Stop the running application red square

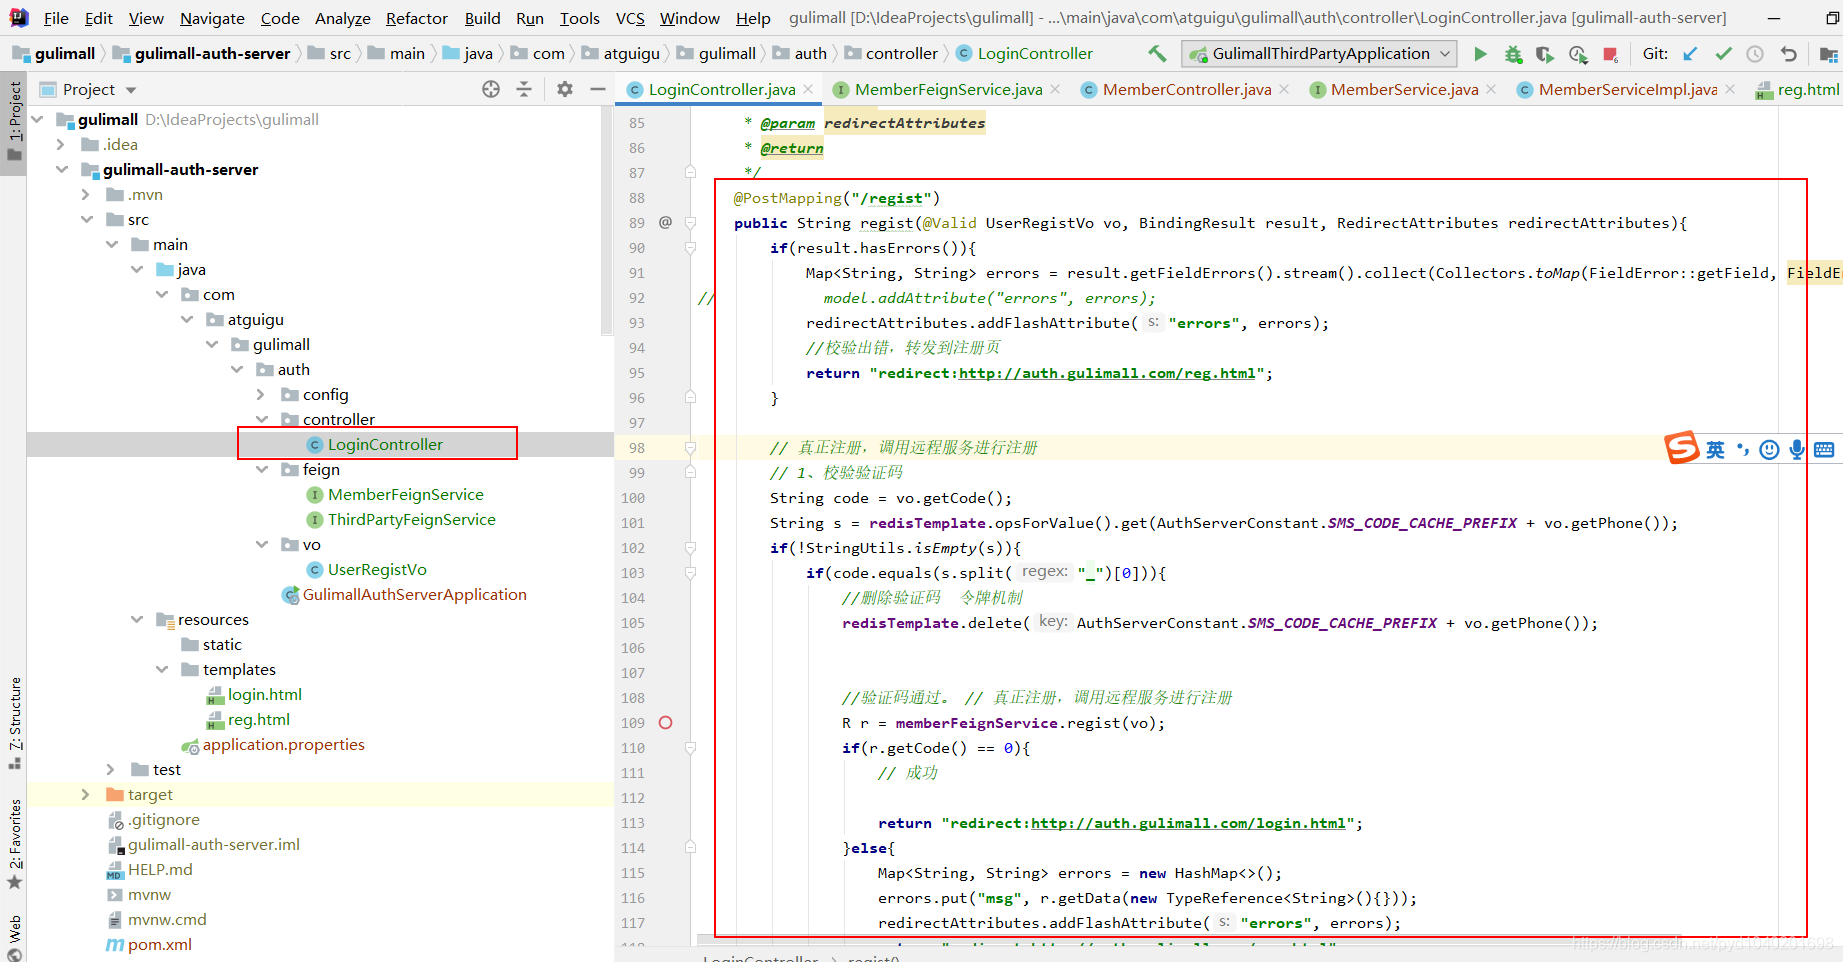coord(1610,54)
